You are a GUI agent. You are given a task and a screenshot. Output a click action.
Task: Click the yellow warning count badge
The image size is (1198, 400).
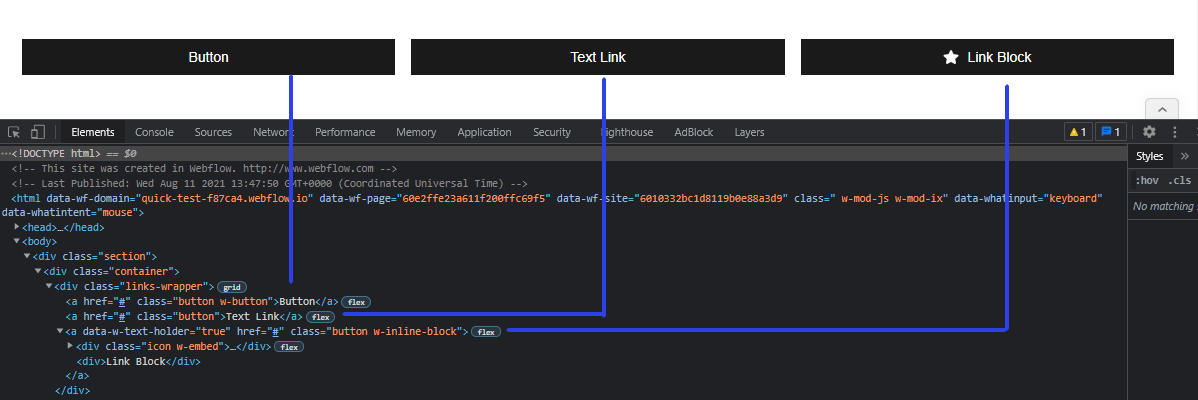[1078, 132]
